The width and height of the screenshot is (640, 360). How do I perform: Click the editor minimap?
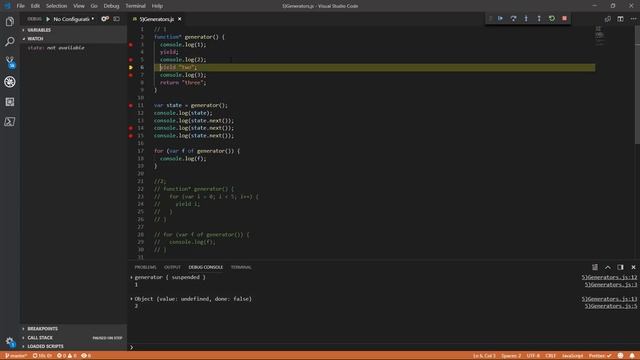pyautogui.click(x=600, y=36)
